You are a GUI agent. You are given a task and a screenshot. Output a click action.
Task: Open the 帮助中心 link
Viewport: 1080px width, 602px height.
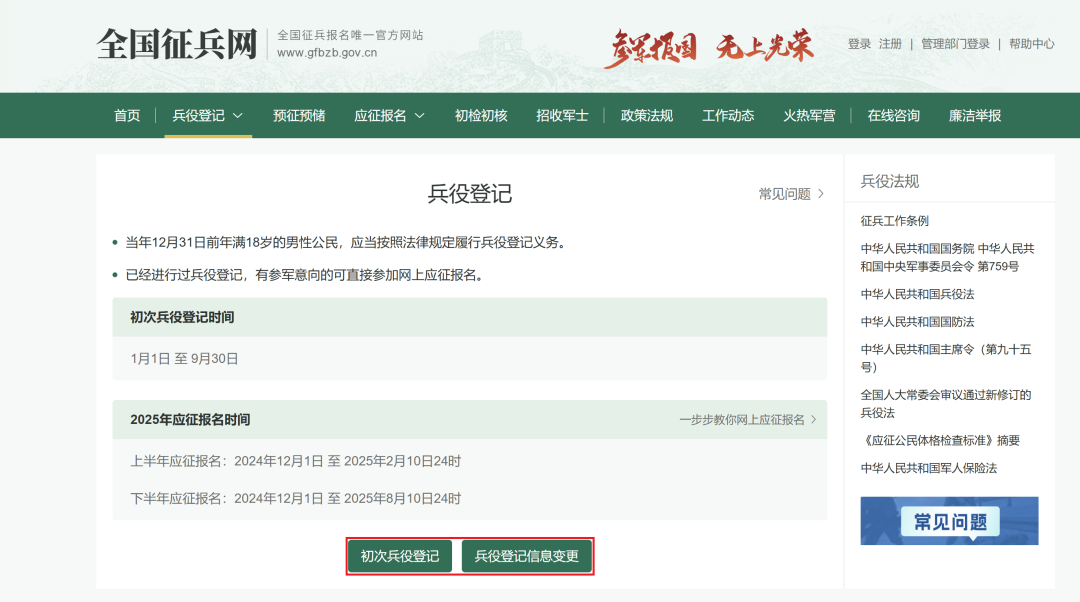pos(1031,44)
